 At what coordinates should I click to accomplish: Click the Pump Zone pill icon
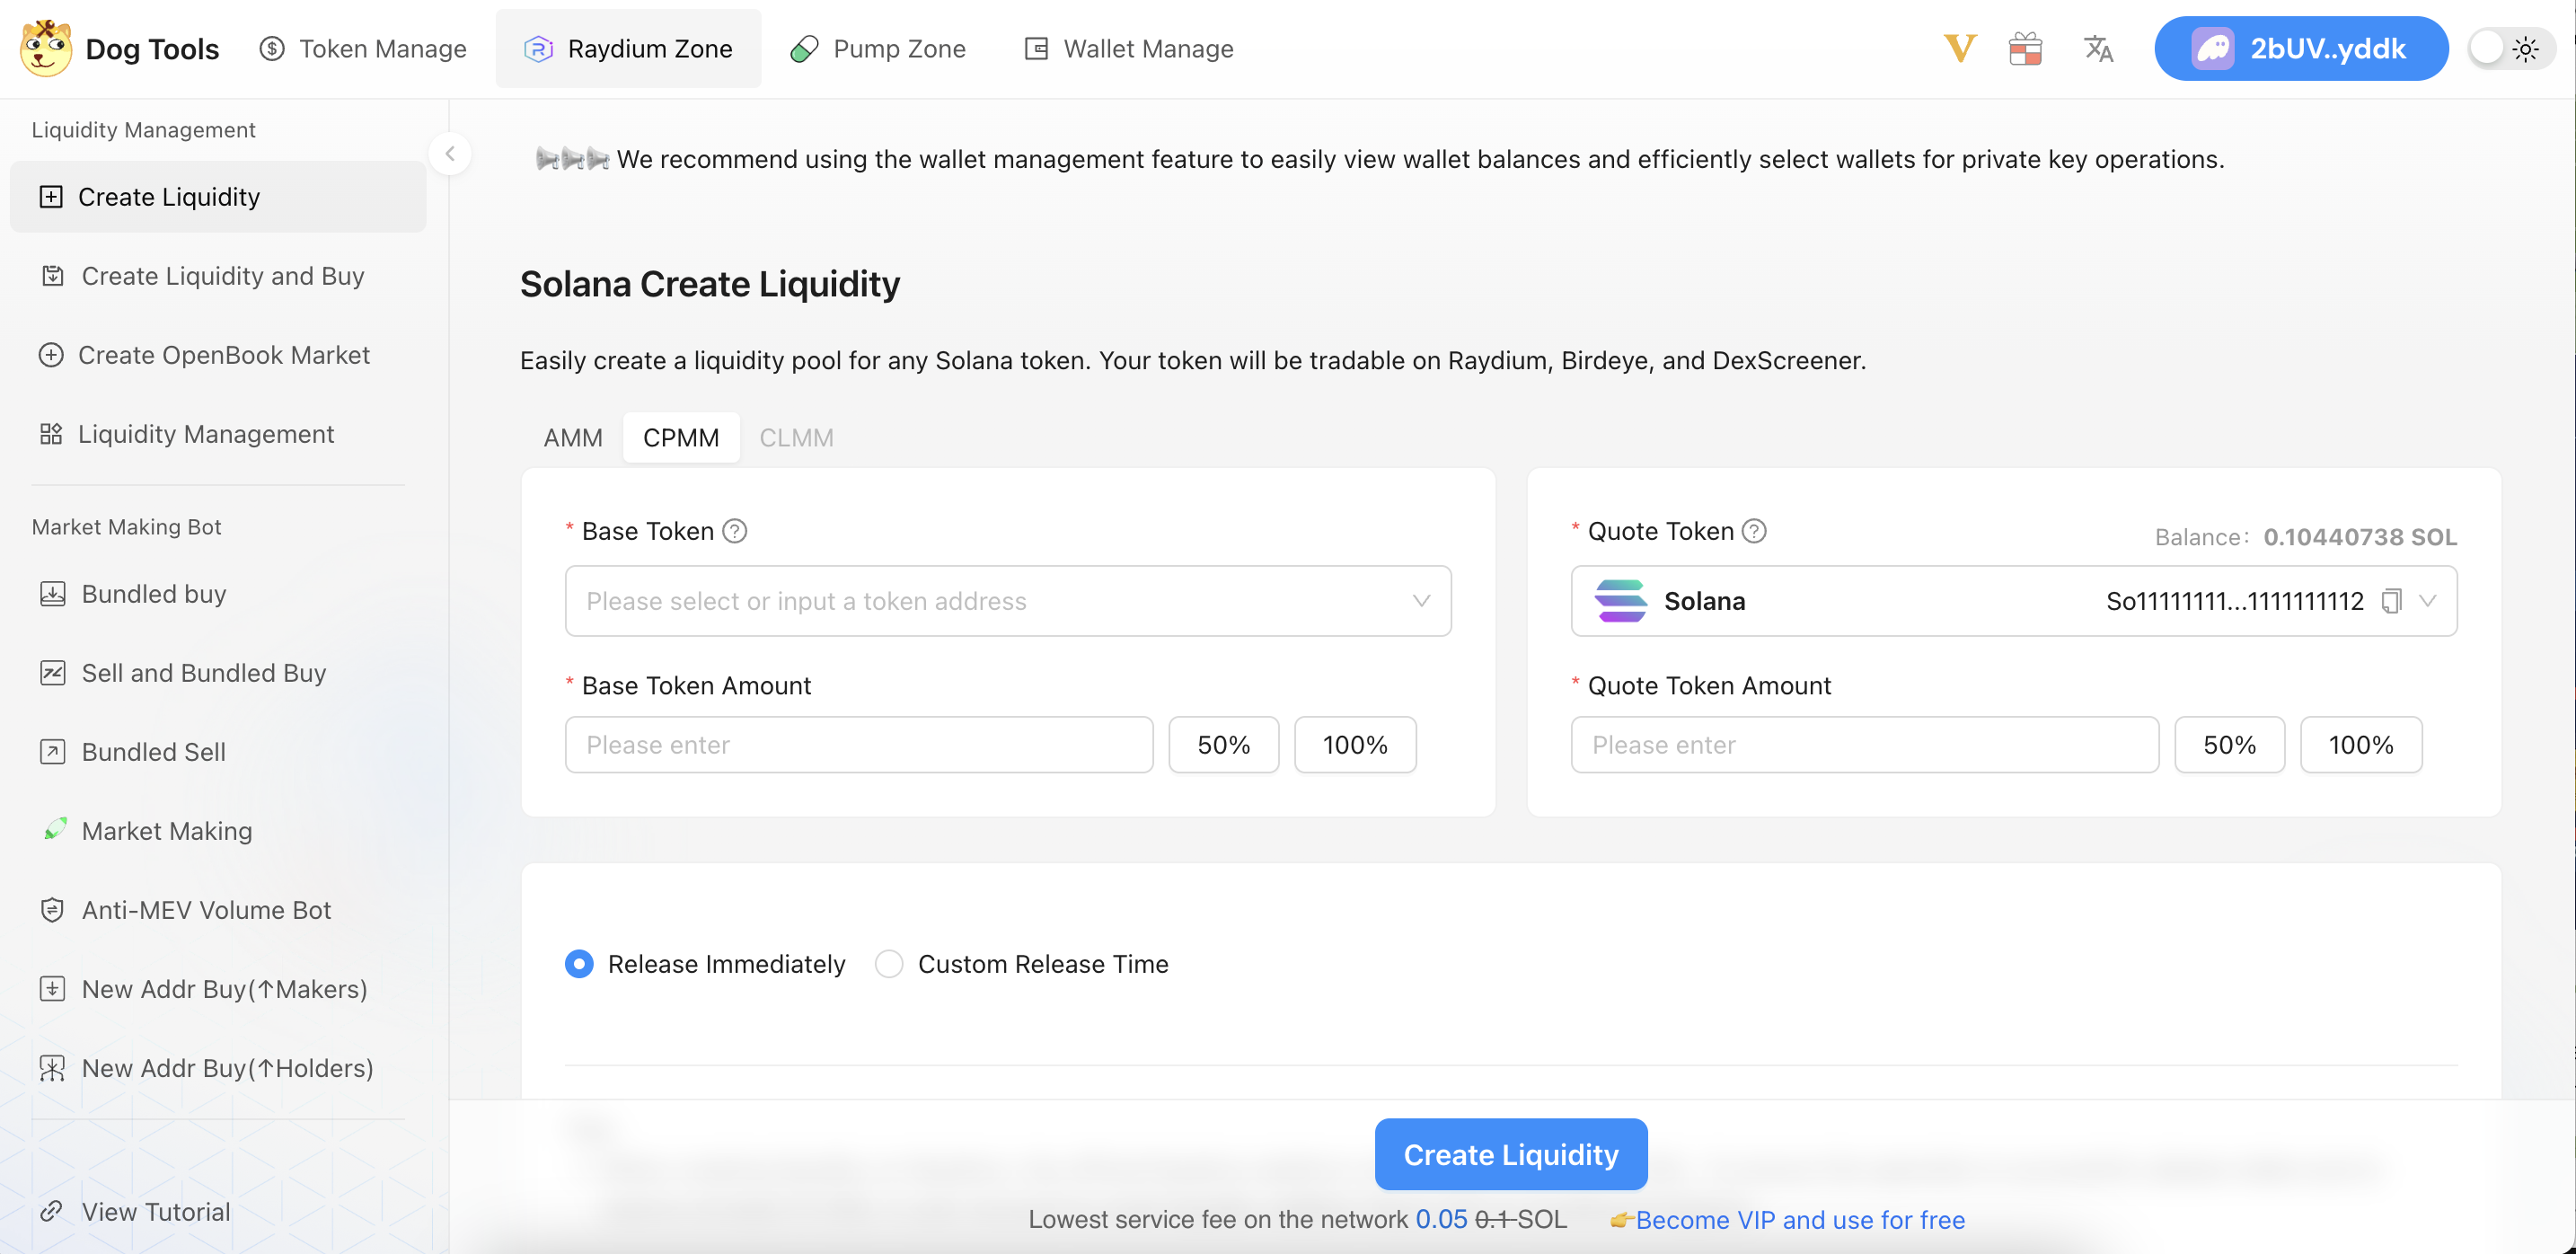pos(804,48)
